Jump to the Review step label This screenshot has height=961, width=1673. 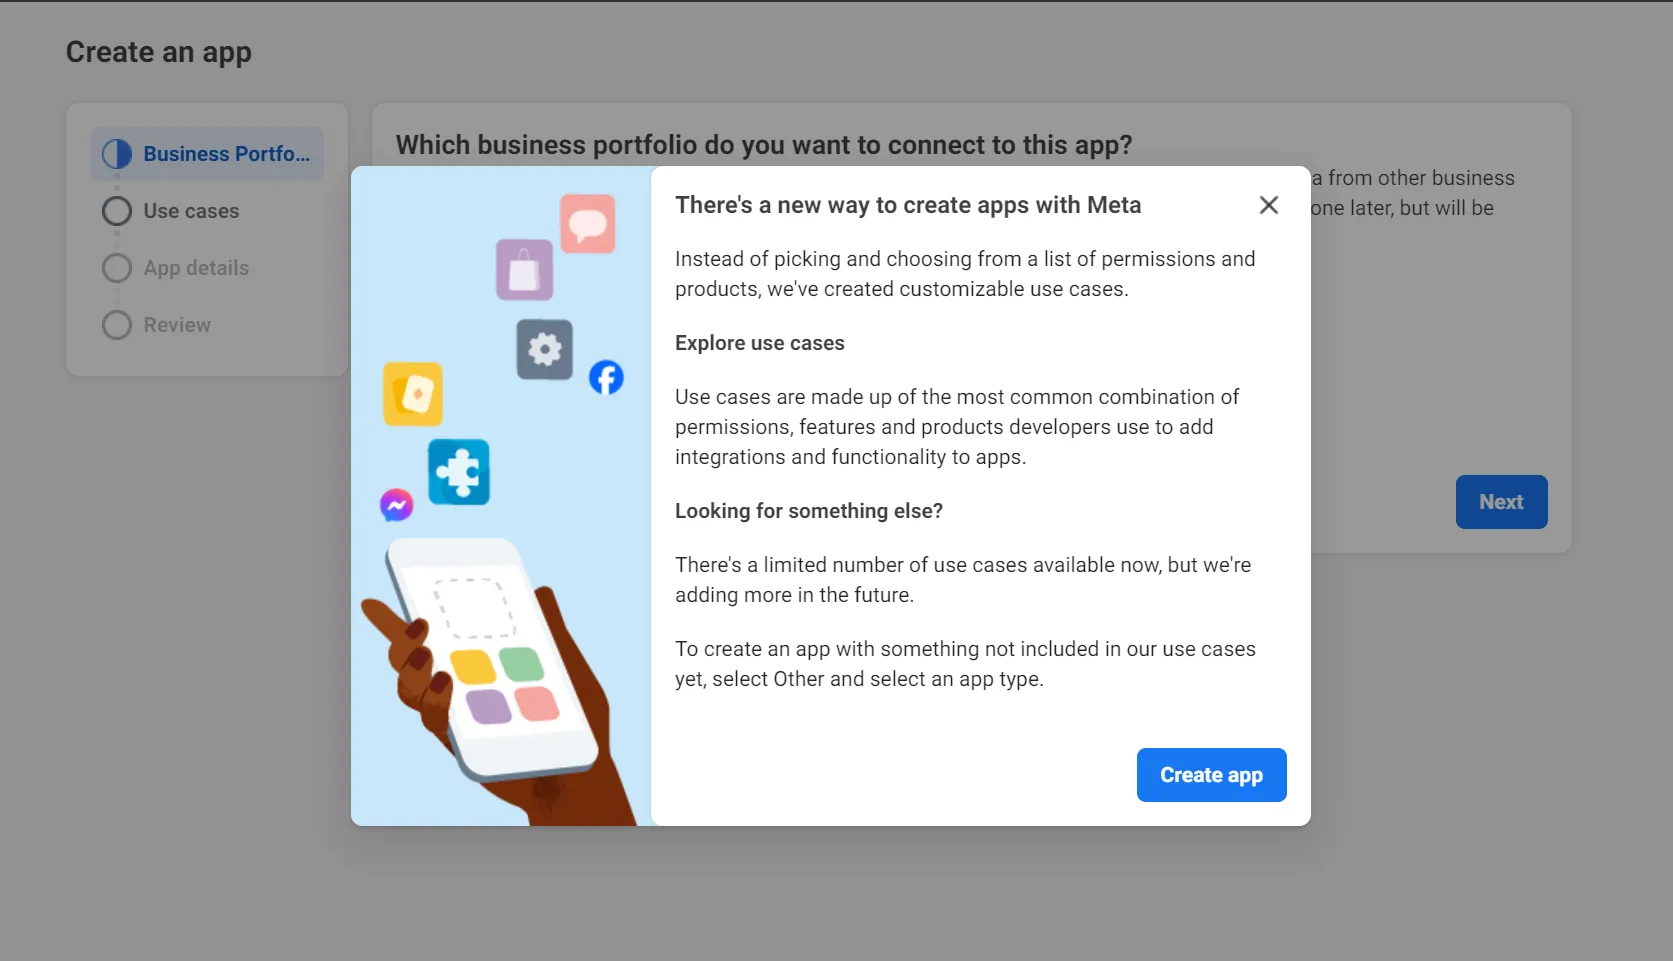[x=177, y=325]
